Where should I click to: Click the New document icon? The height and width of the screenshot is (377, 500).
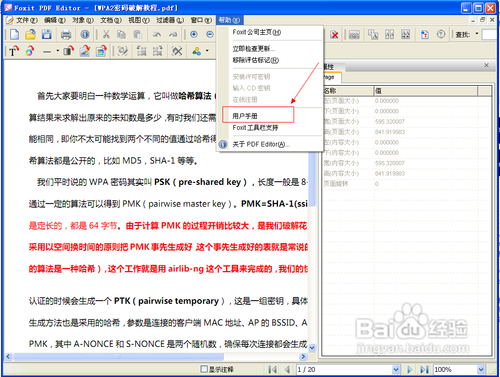click(x=14, y=34)
